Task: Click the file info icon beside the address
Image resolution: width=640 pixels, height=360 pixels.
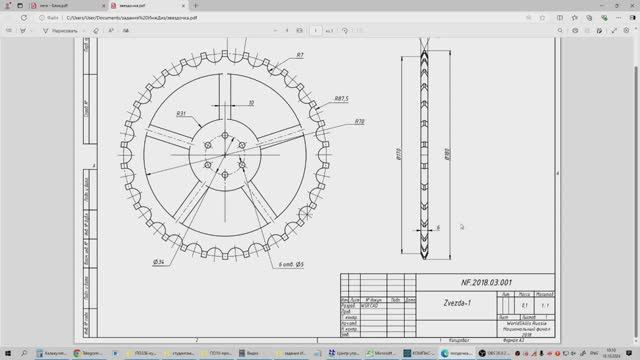Action: click(x=42, y=18)
